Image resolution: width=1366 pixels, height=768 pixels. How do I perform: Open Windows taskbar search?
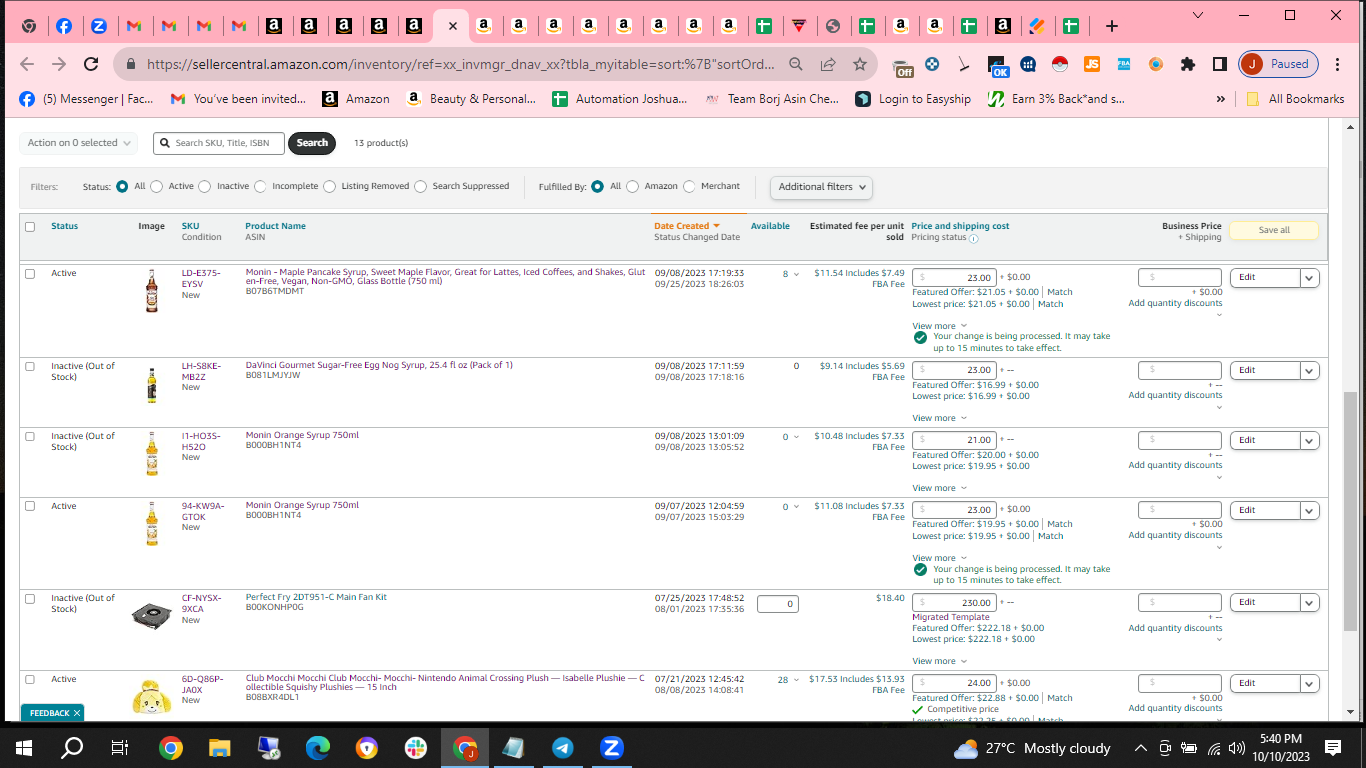click(x=72, y=747)
